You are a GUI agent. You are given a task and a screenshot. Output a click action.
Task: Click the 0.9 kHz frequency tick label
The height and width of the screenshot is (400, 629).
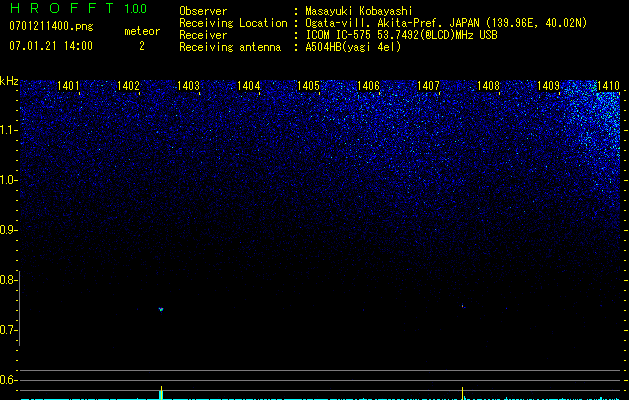(7, 230)
